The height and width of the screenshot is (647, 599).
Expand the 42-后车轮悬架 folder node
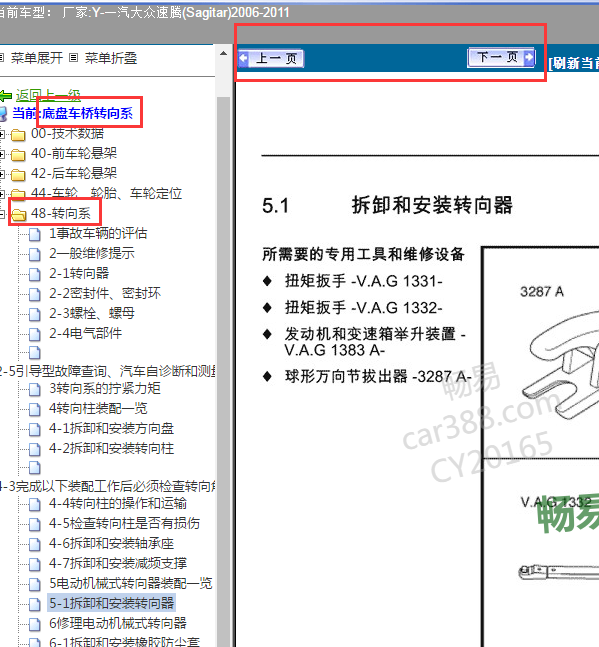pos(2,174)
